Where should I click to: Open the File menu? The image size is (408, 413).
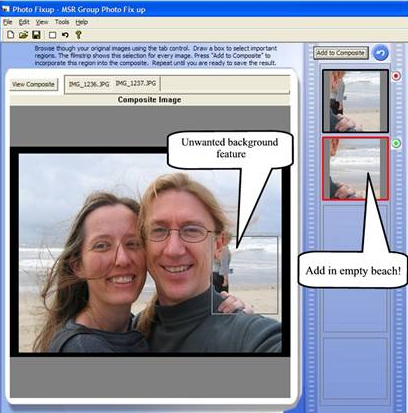click(7, 22)
